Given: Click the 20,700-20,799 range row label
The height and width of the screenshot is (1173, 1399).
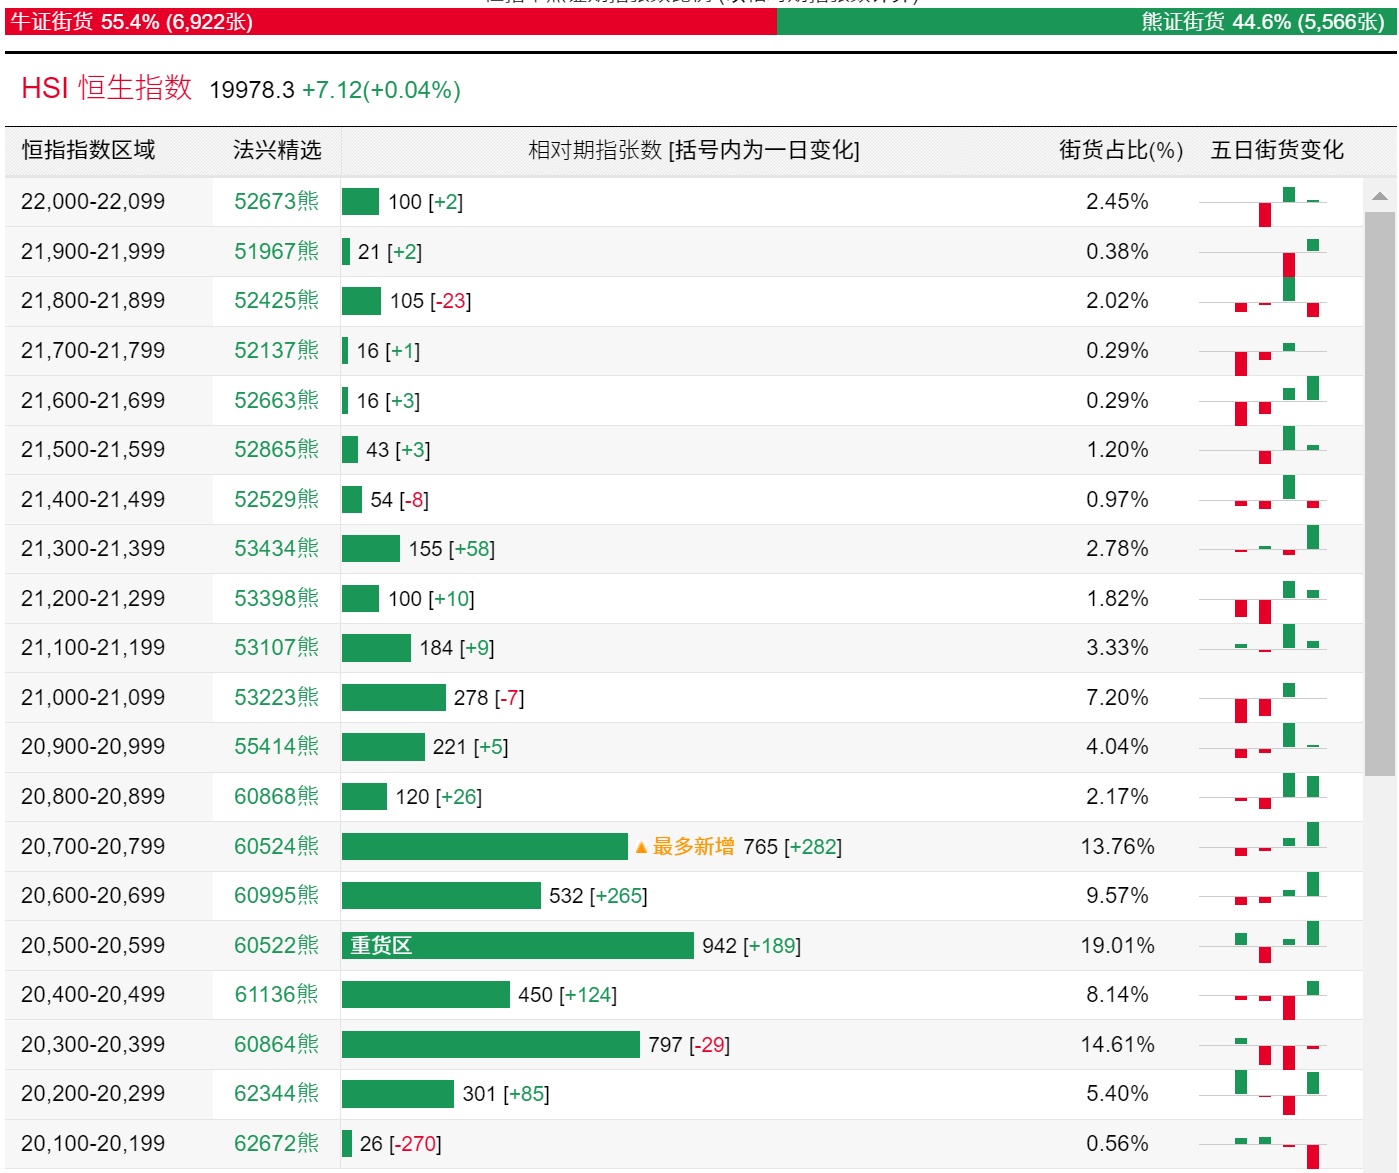Looking at the screenshot, I should pyautogui.click(x=93, y=846).
